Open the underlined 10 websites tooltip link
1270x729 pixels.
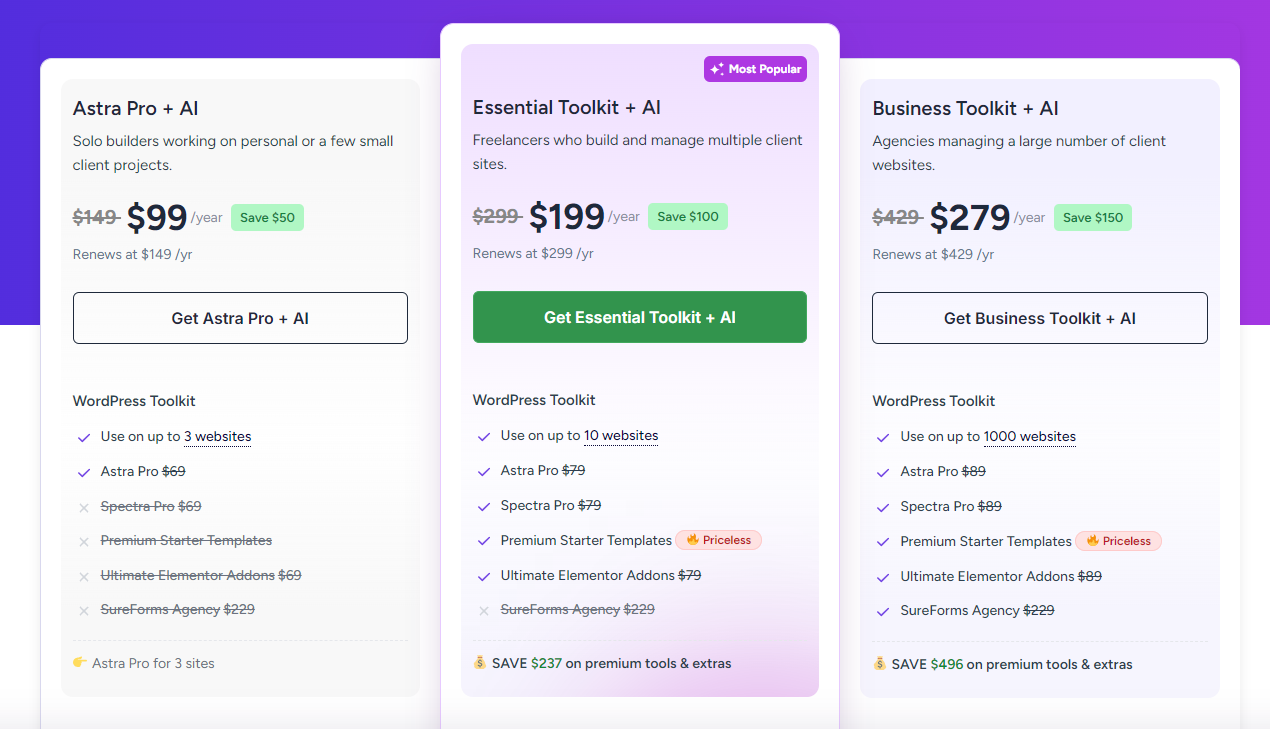[x=621, y=436]
